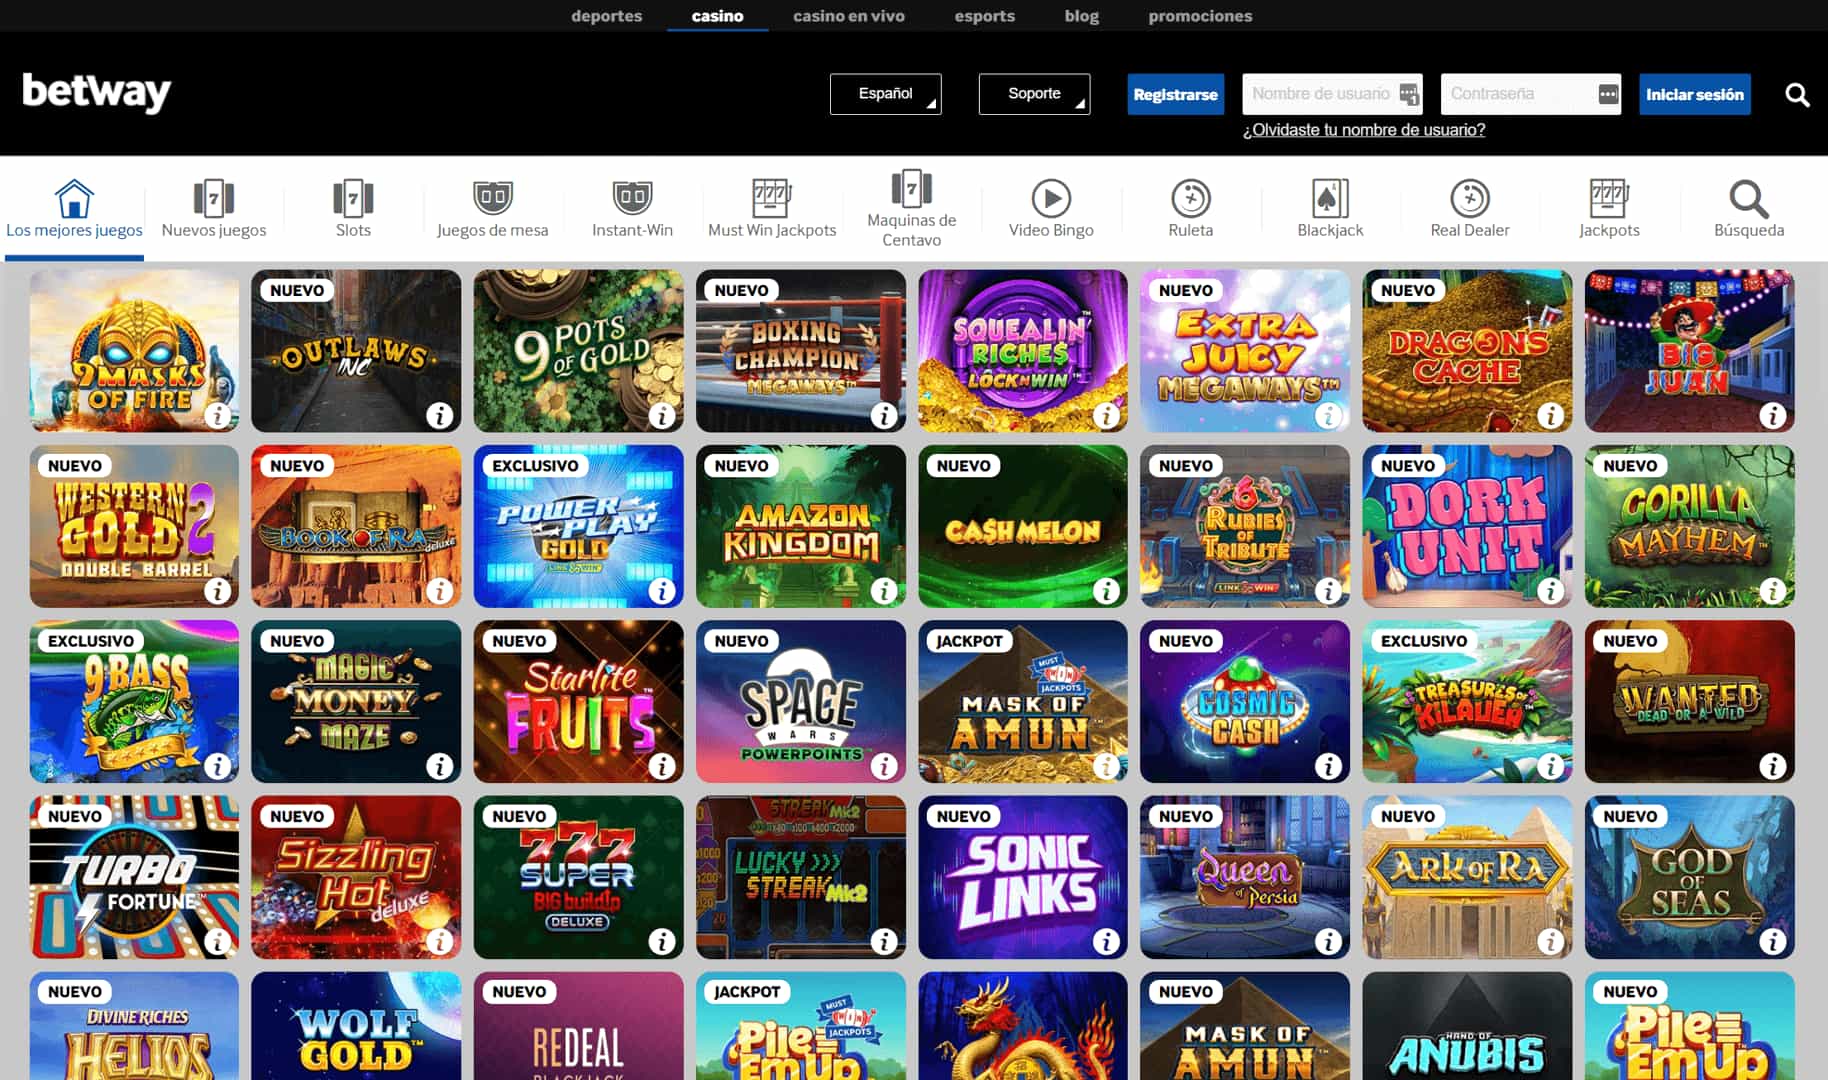Show info for 9 Masks of Fire

(217, 415)
